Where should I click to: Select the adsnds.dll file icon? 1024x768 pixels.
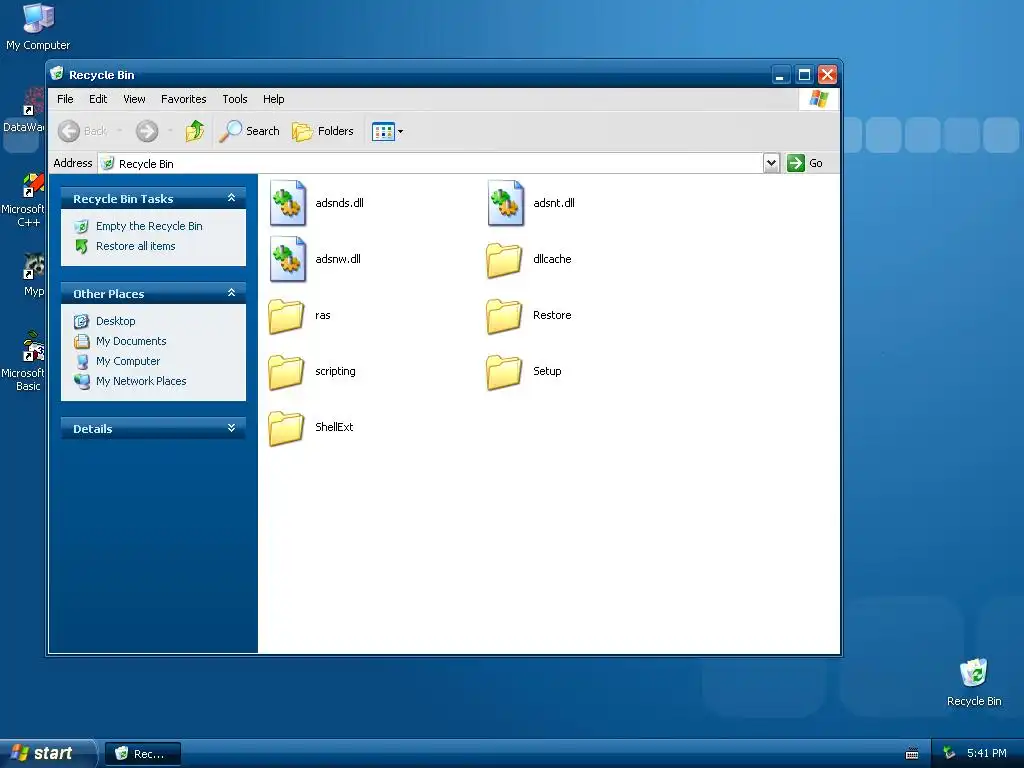pos(288,203)
